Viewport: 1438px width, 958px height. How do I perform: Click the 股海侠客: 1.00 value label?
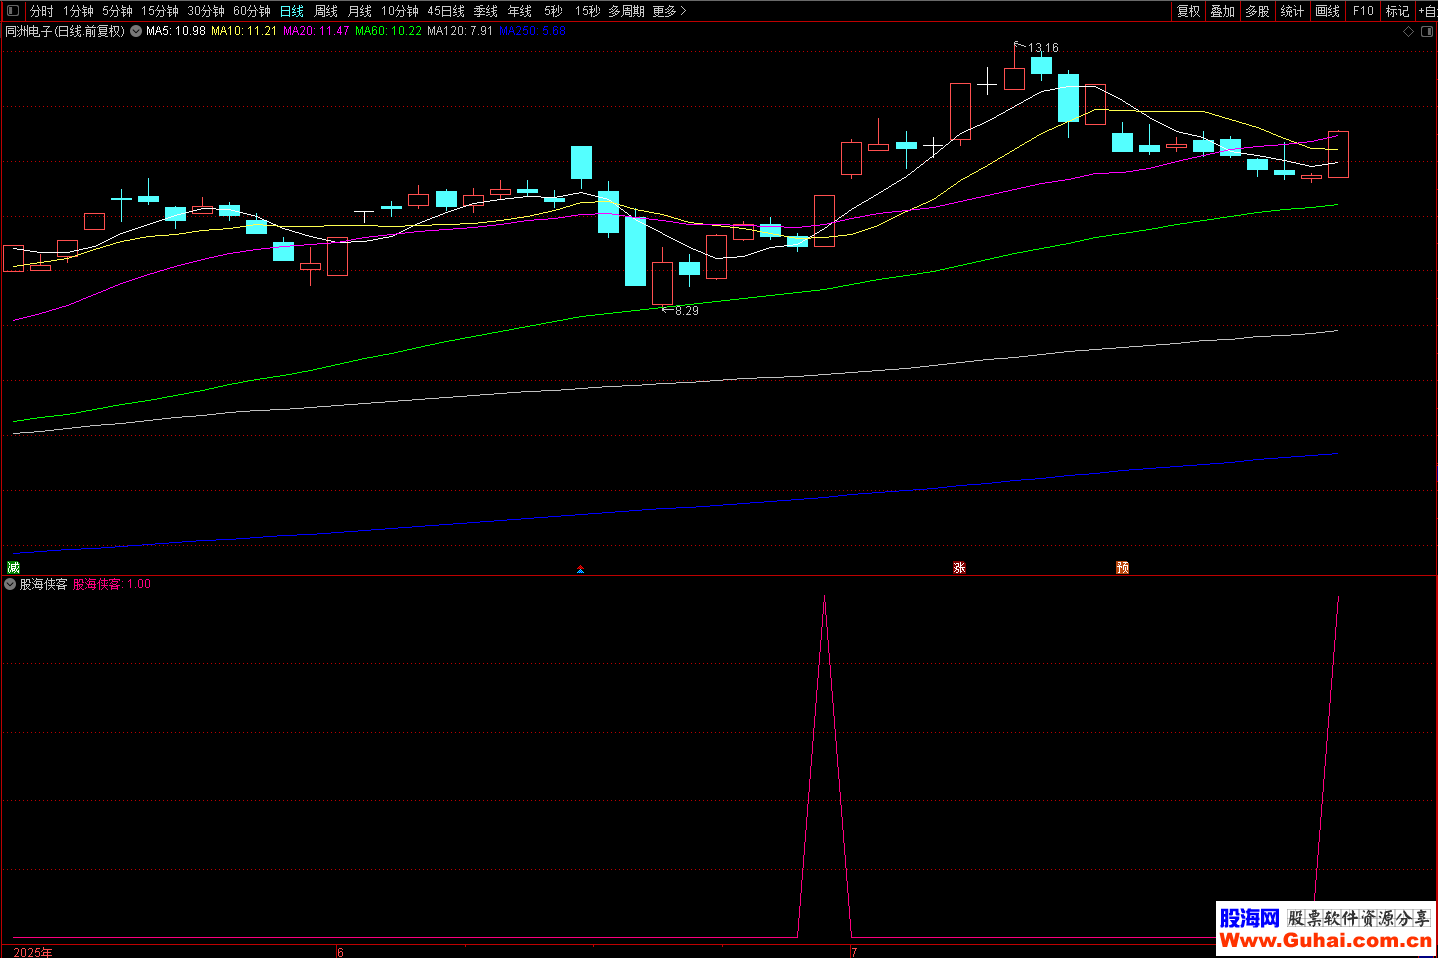112,584
